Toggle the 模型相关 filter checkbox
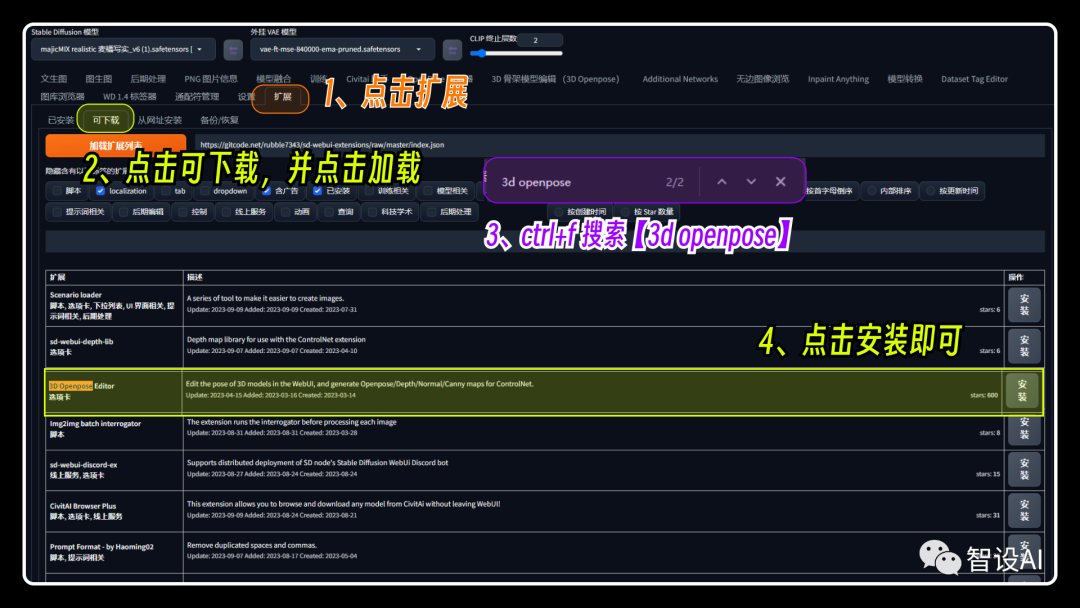Image resolution: width=1080 pixels, height=608 pixels. coord(428,191)
